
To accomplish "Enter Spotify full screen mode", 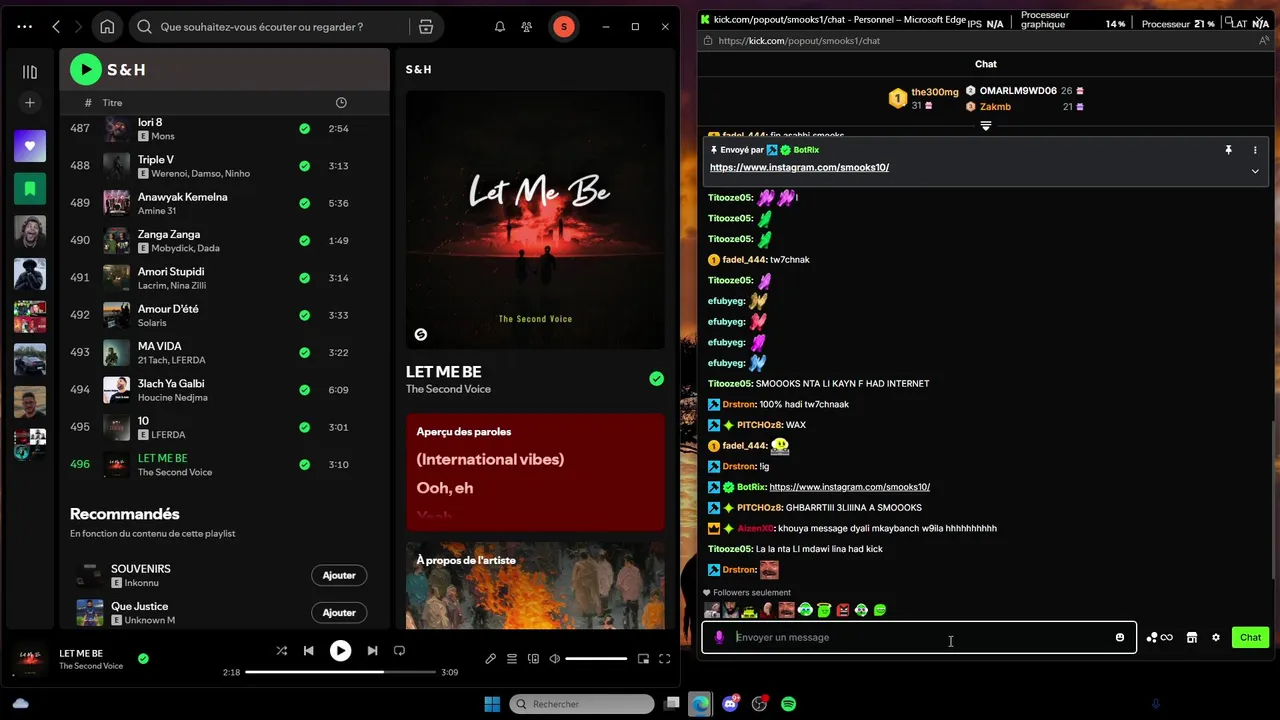I will tap(665, 659).
